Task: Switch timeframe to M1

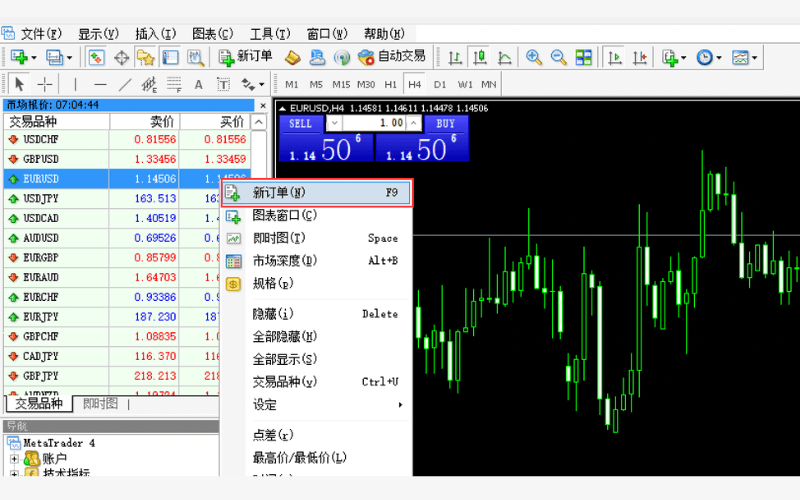Action: 291,85
